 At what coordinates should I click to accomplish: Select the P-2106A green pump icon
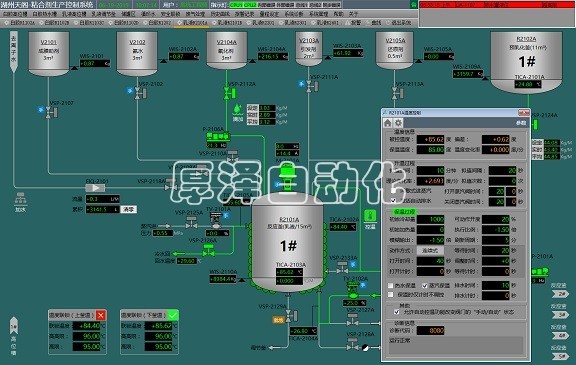click(x=218, y=137)
